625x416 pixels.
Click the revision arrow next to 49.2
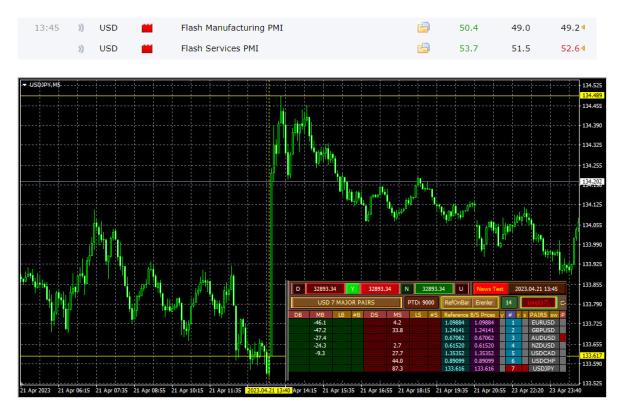click(x=583, y=27)
